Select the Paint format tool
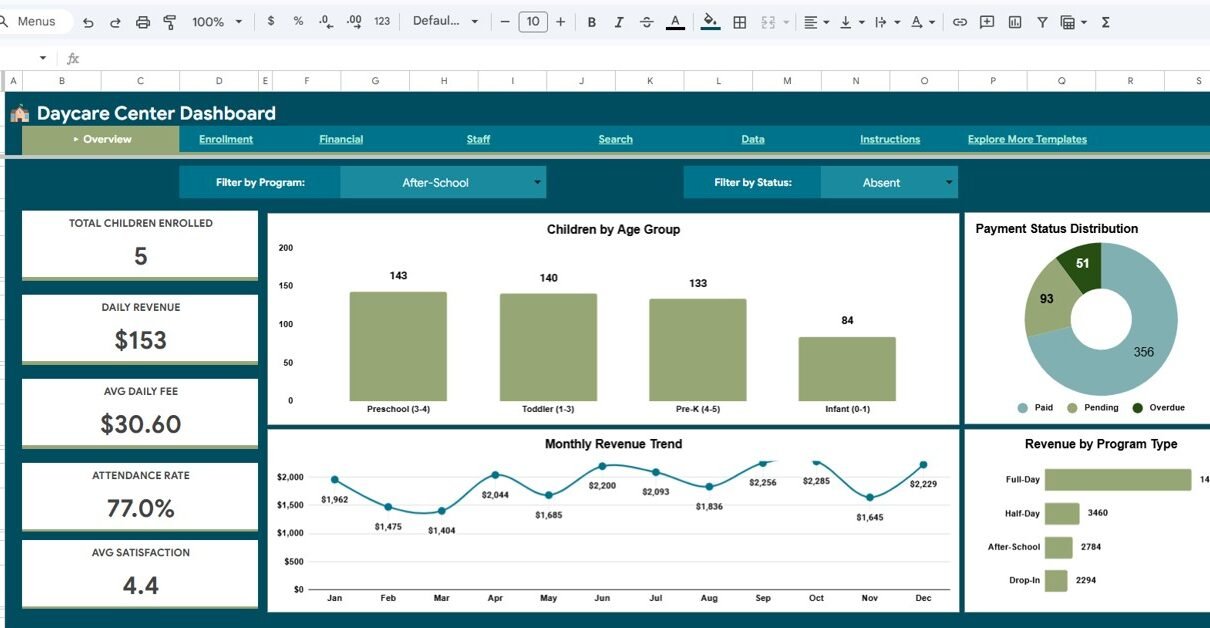Image resolution: width=1210 pixels, height=628 pixels. 169,22
